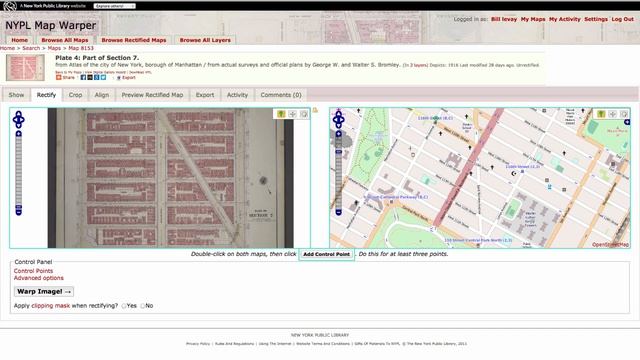Pan the old map upward
The width and height of the screenshot is (640, 360).
pyautogui.click(x=18, y=114)
